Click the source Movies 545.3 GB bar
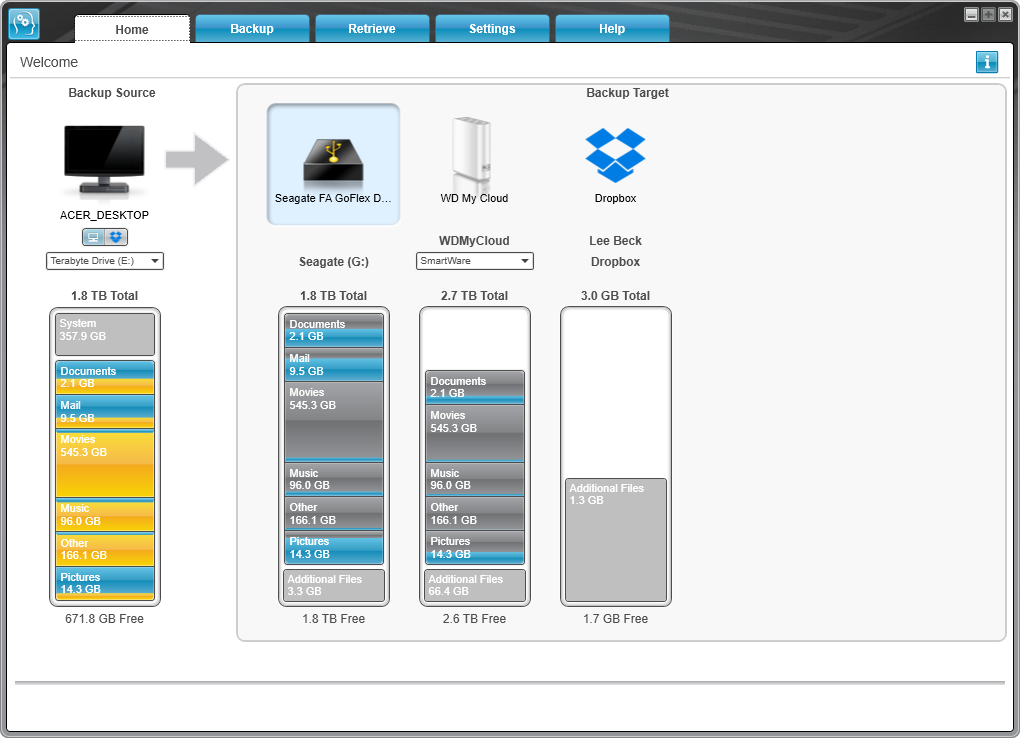This screenshot has height=738, width=1020. pos(105,464)
